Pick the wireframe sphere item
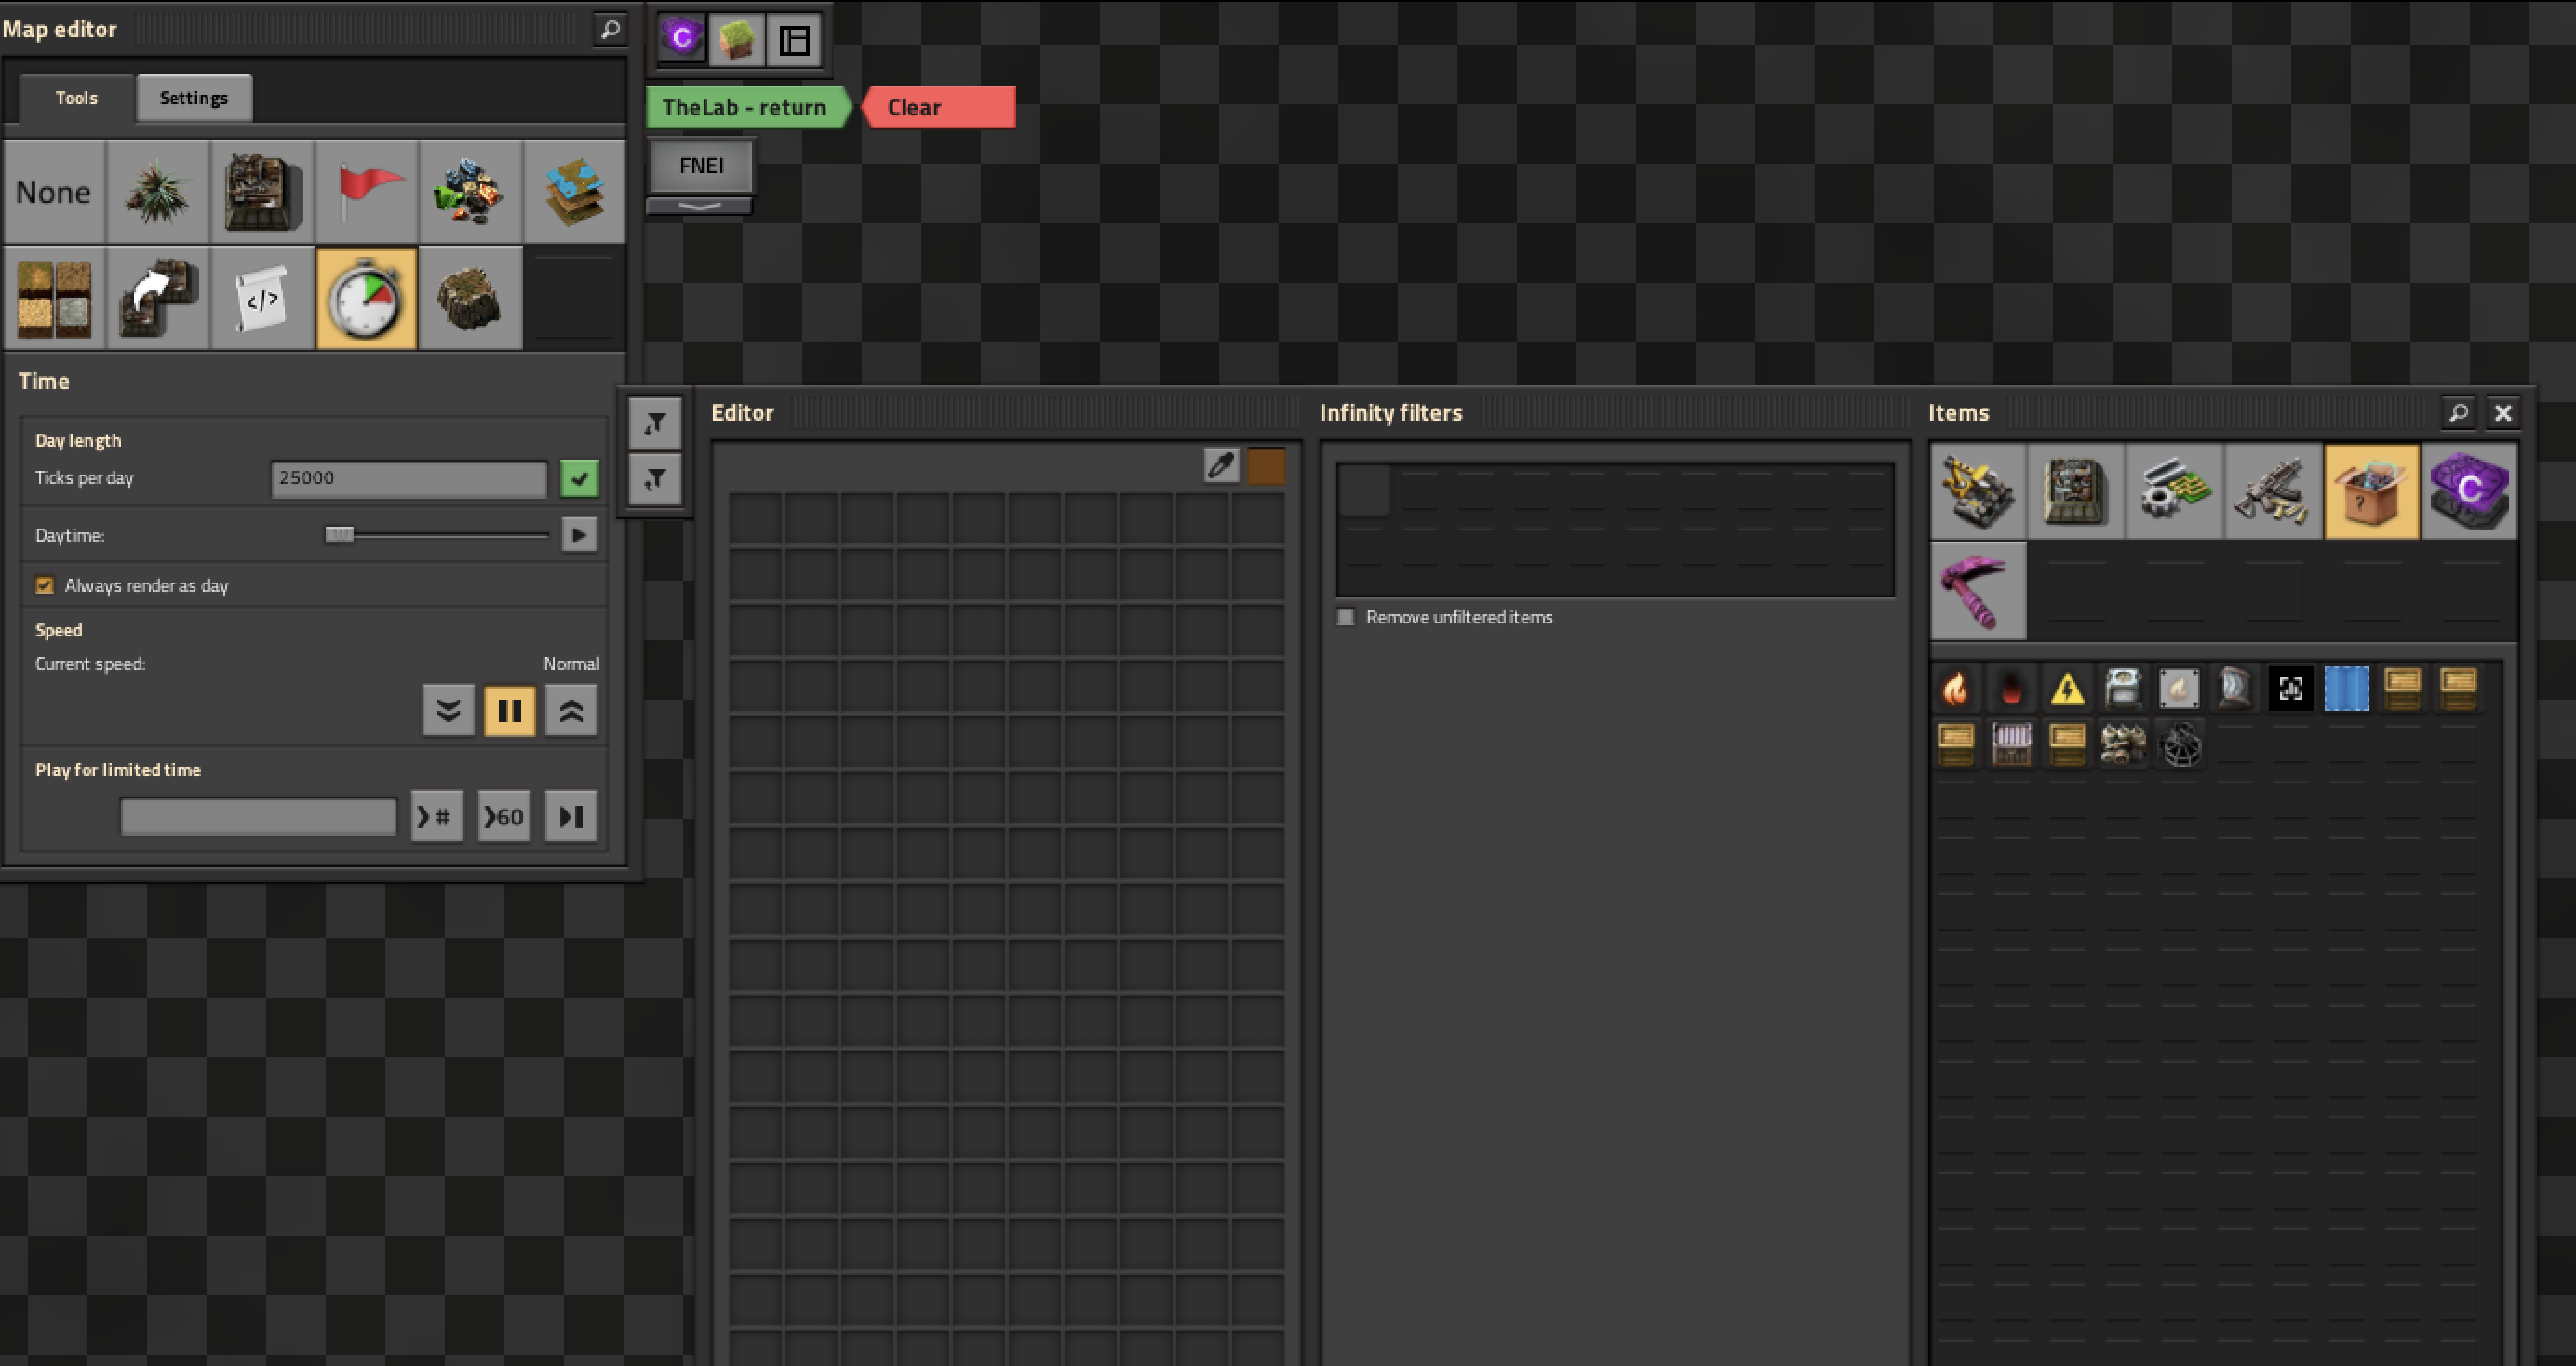 (2179, 744)
